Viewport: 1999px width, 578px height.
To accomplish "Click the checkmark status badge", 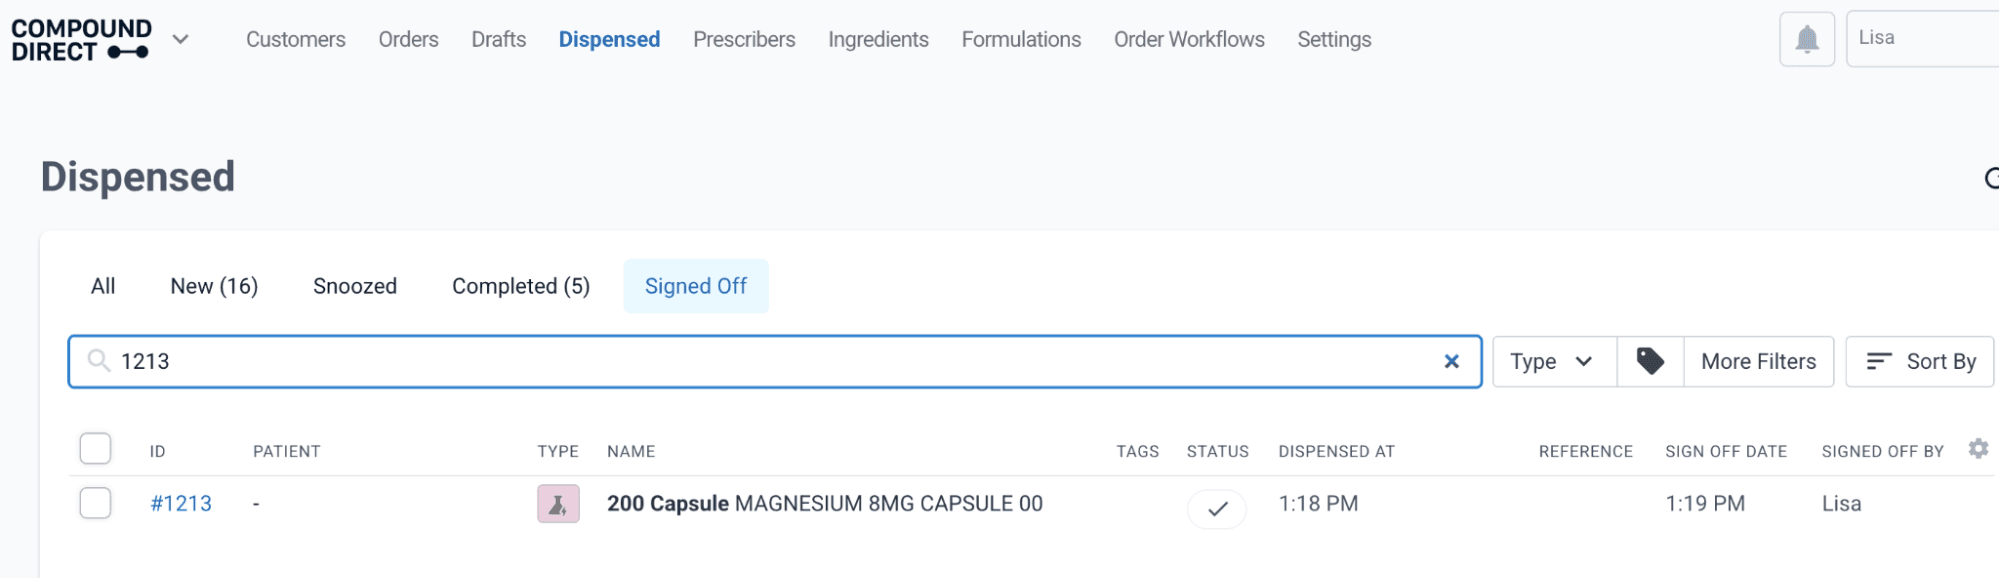I will (1216, 508).
